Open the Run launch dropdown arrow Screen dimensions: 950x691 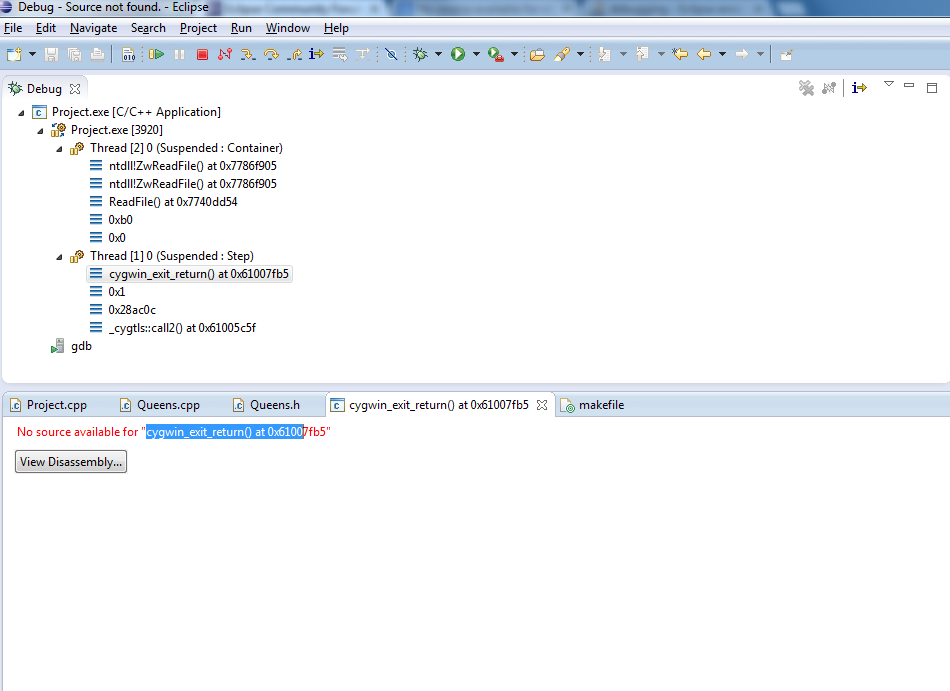pos(476,55)
